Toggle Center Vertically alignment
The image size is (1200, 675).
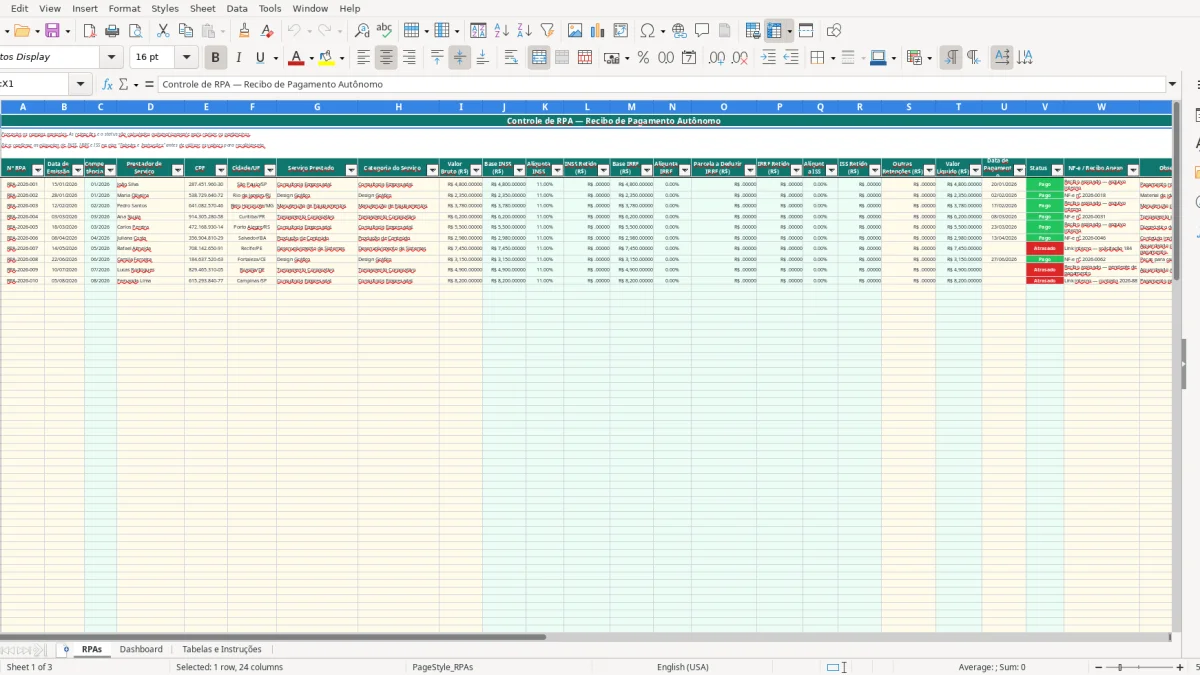click(x=460, y=58)
